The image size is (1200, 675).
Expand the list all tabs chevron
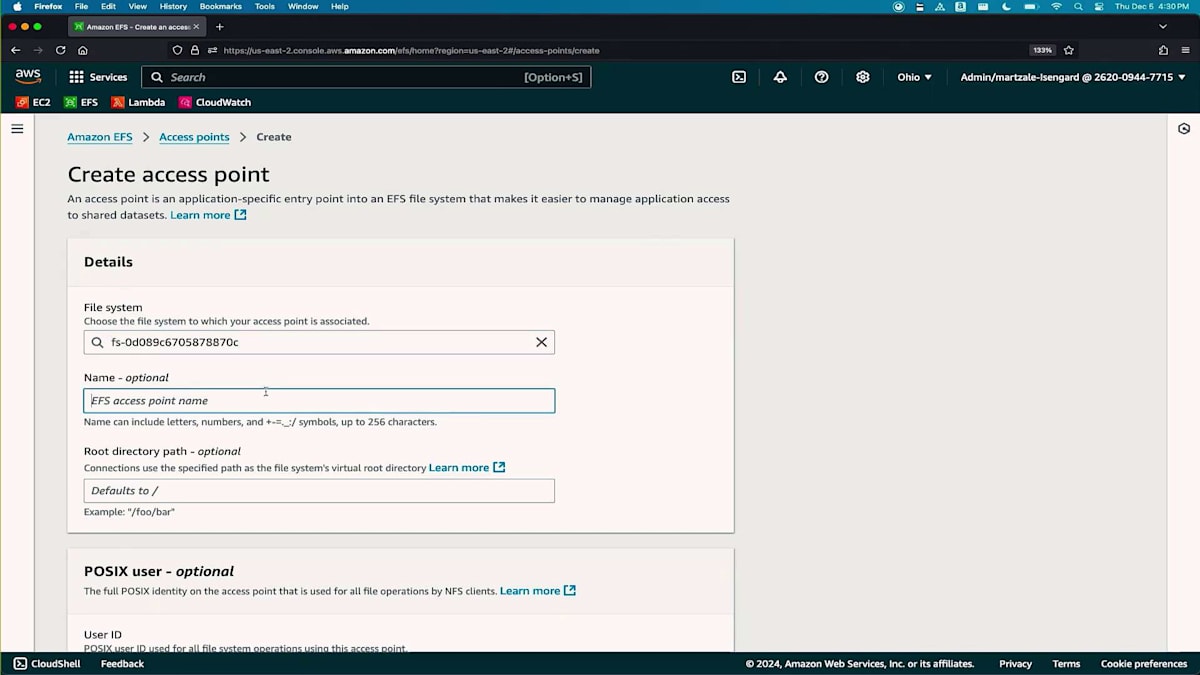point(1163,27)
